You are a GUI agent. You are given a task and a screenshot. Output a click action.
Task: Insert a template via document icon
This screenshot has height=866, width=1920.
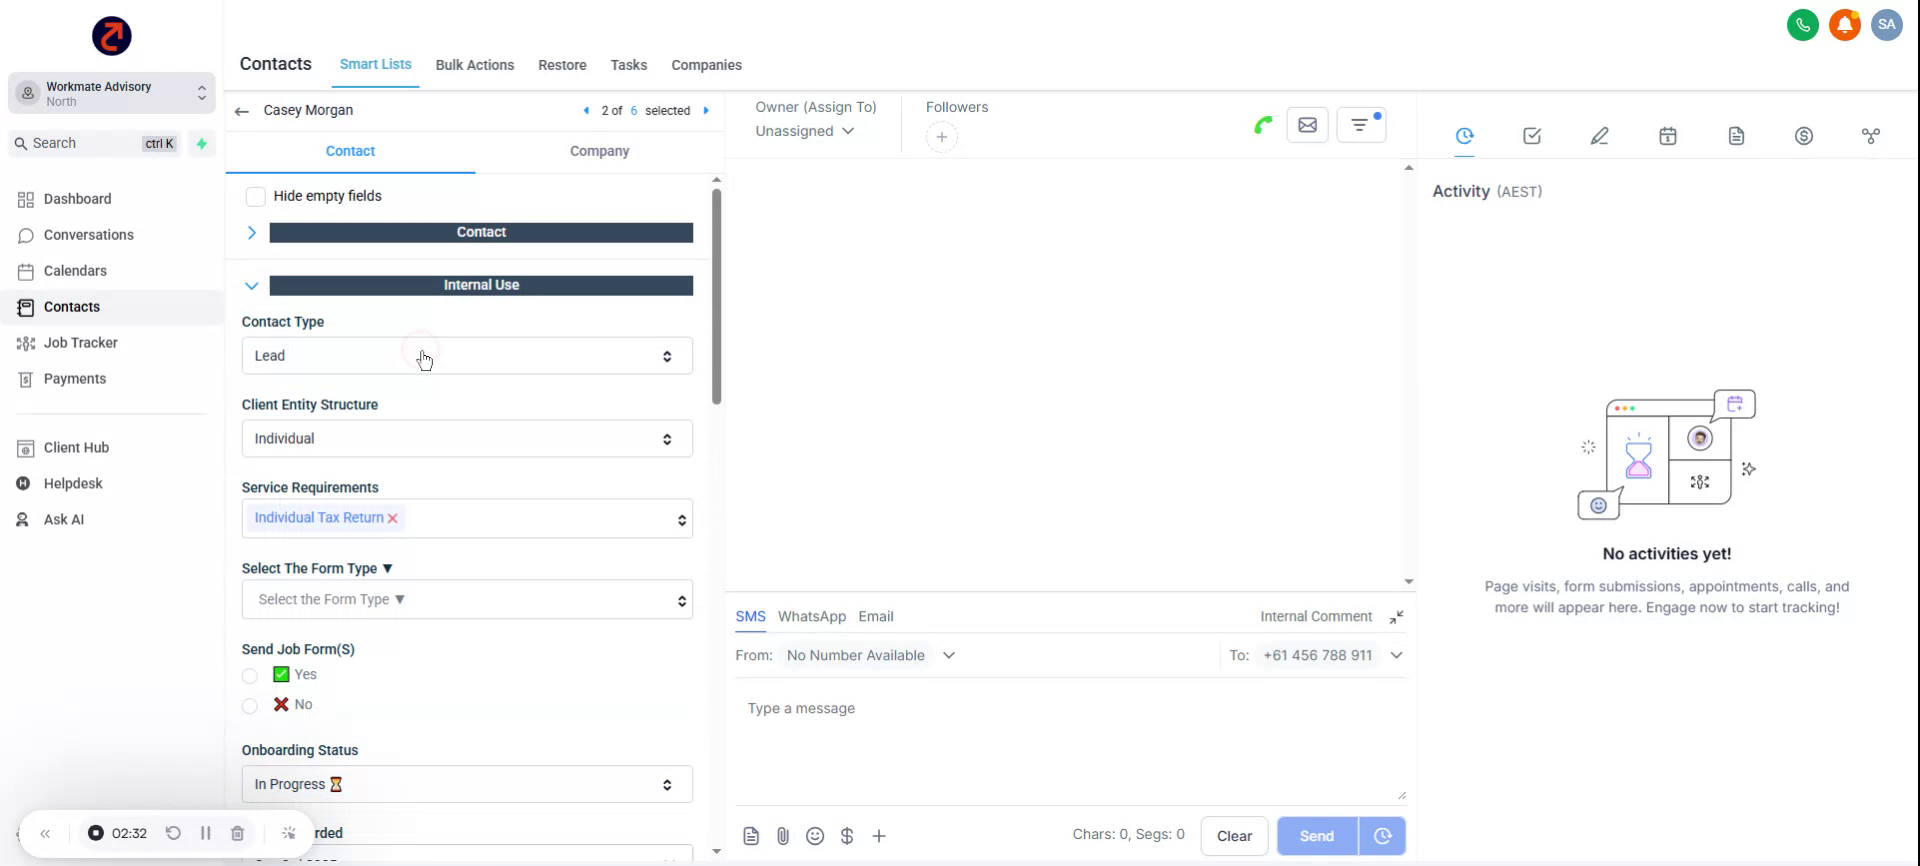click(751, 836)
